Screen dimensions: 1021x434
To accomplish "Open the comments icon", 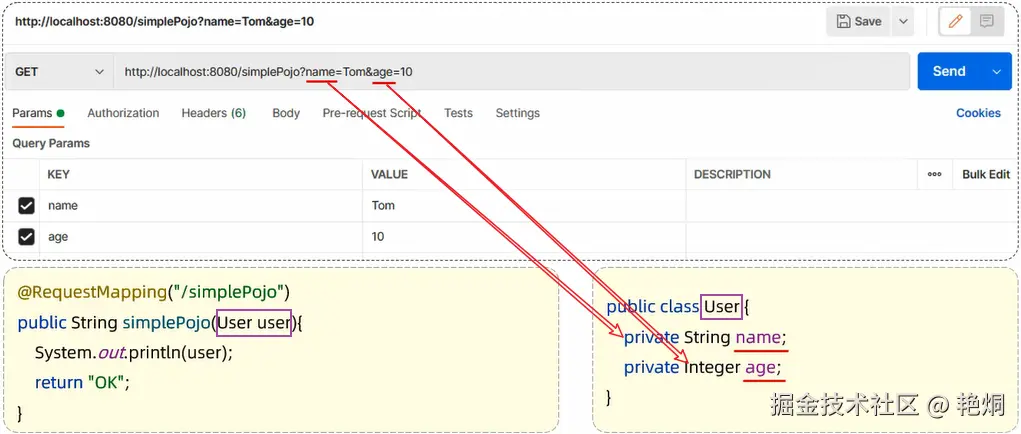I will 986,21.
